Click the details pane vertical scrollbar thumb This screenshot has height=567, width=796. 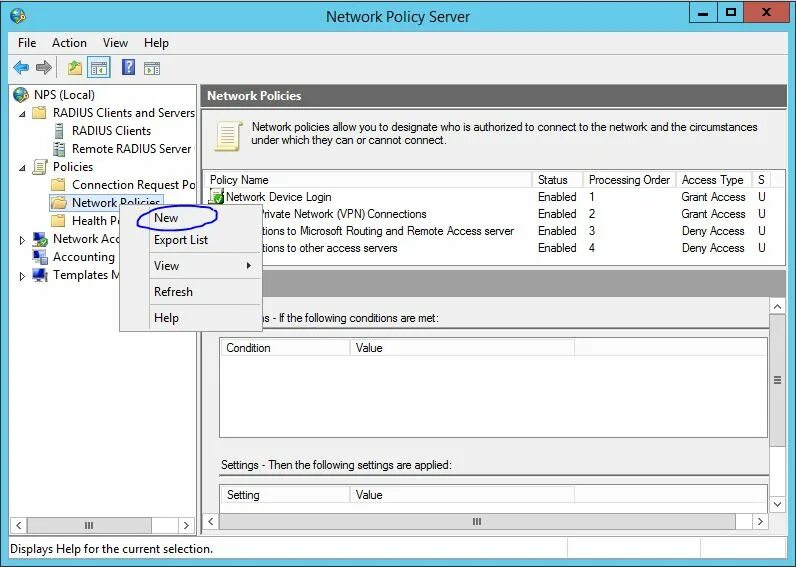coord(777,380)
